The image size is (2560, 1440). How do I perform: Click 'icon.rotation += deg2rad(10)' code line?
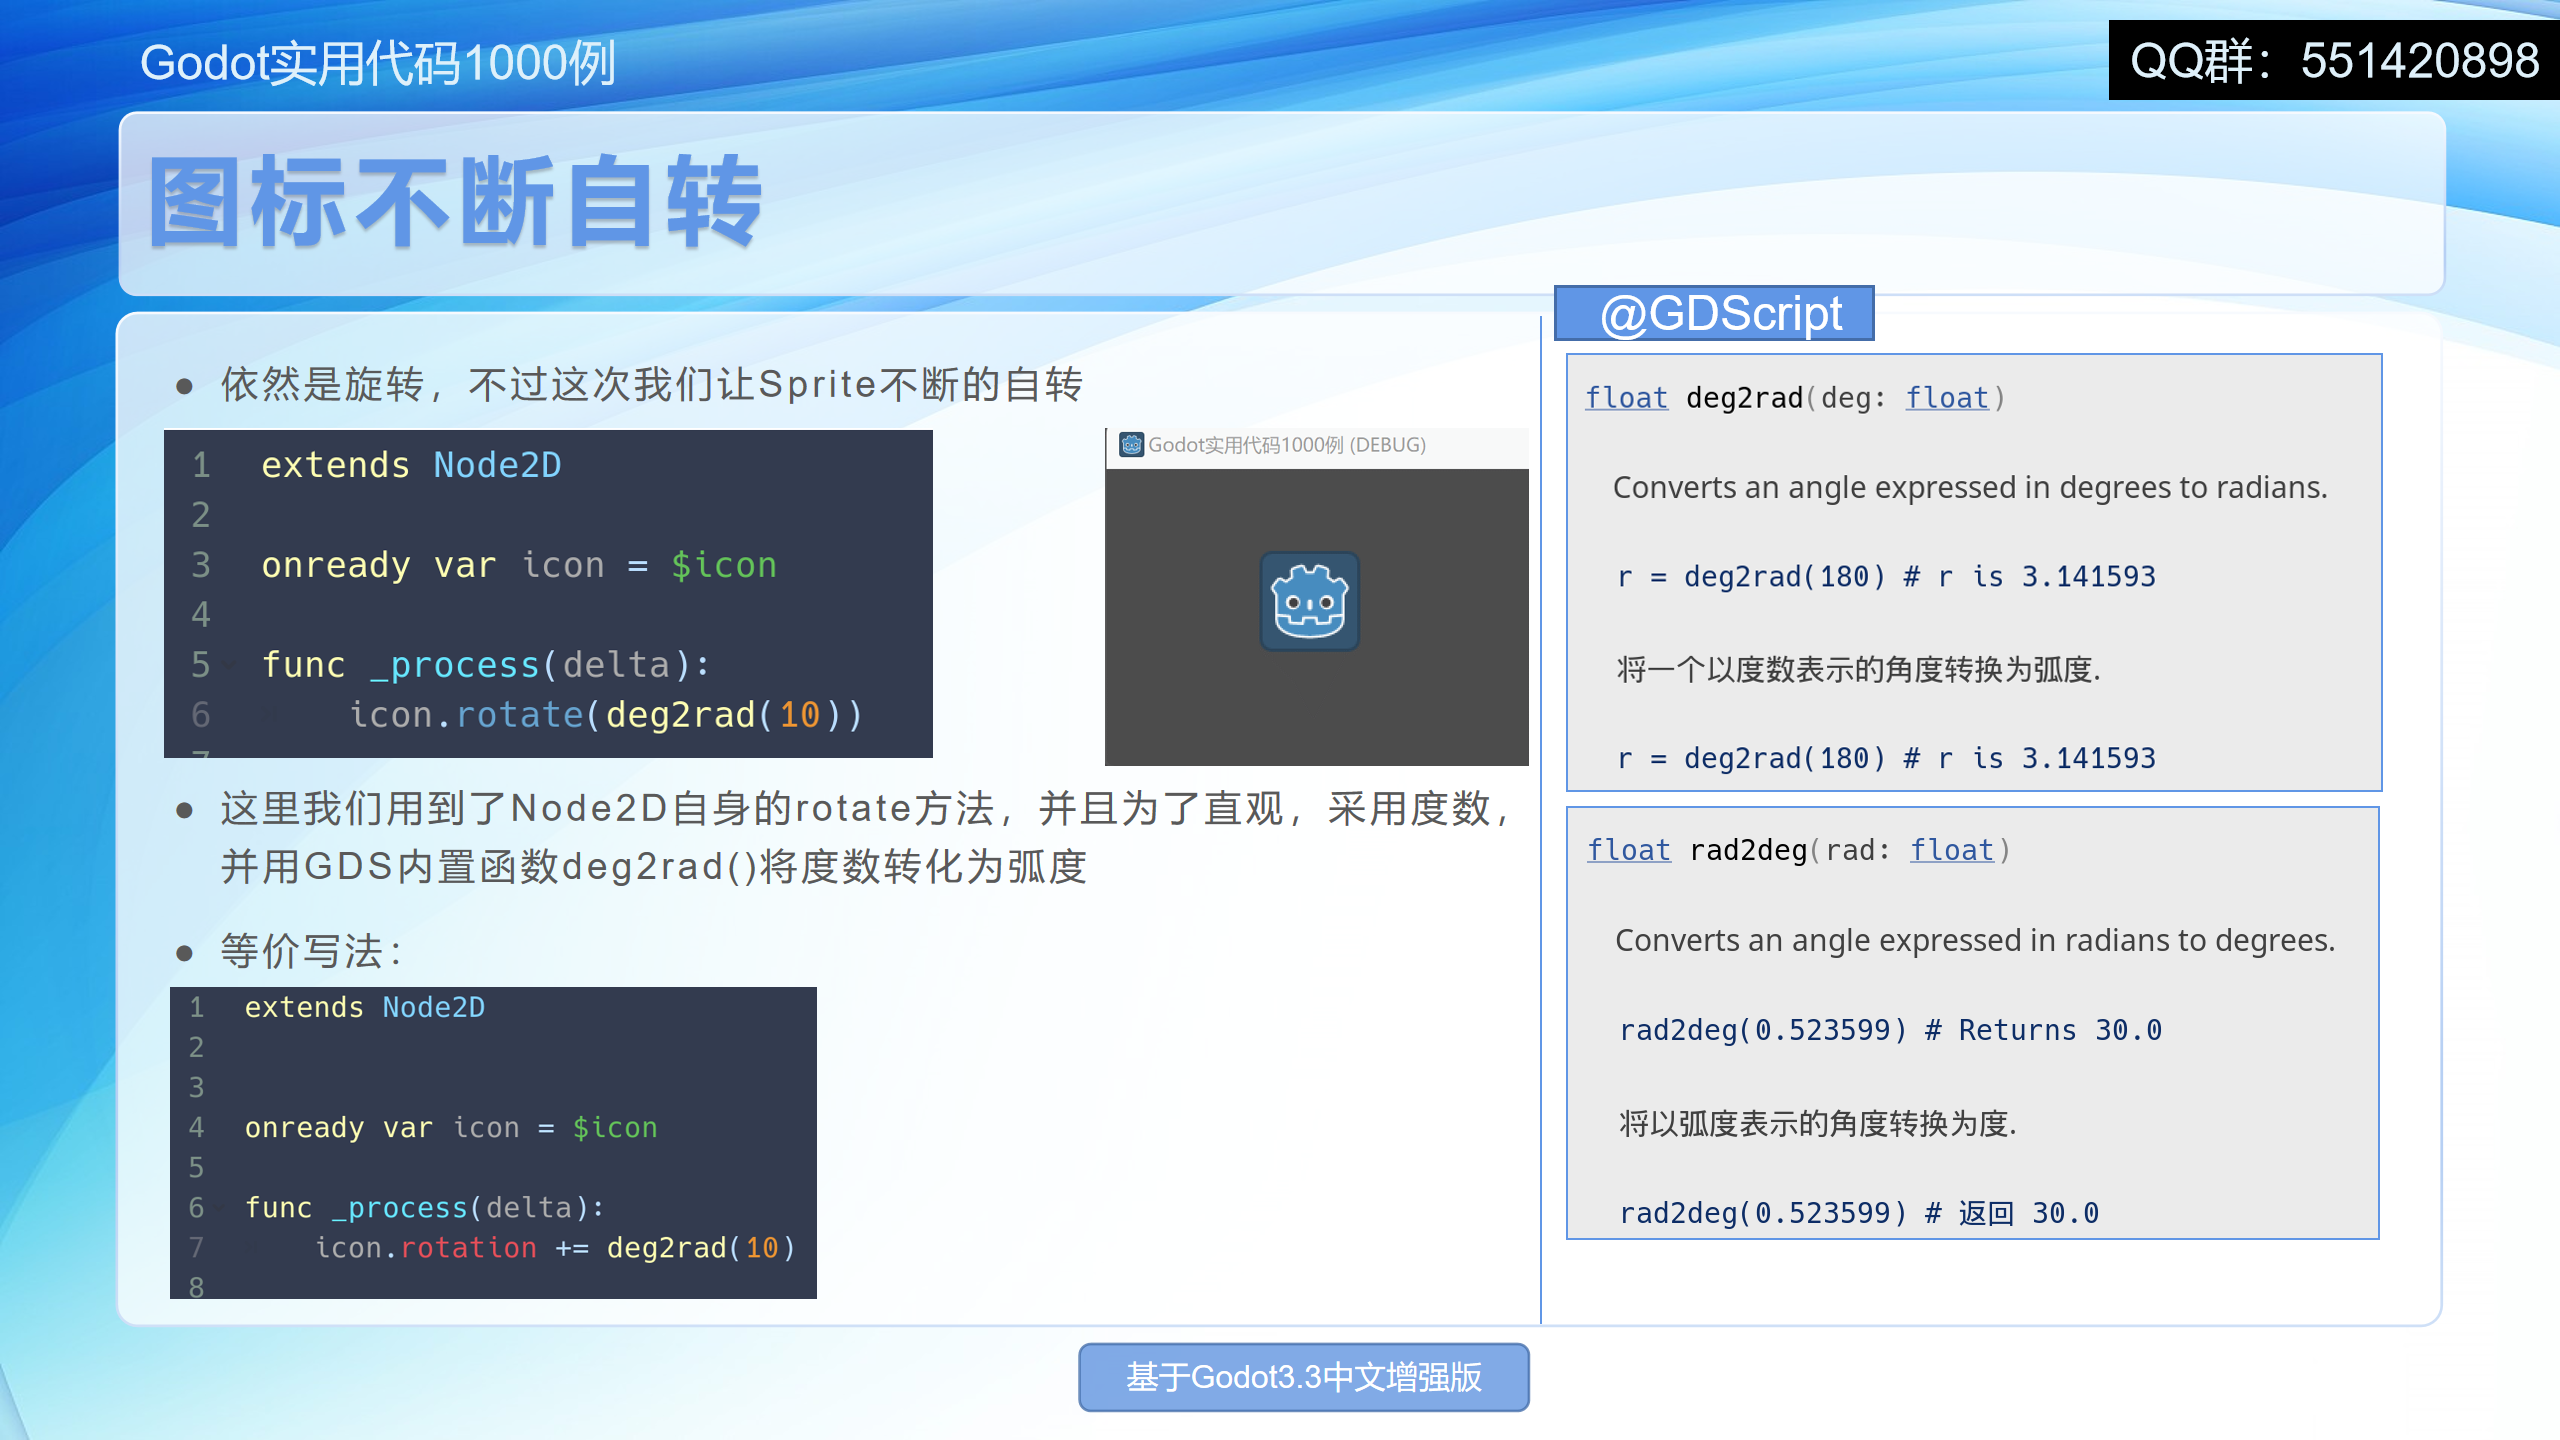point(555,1248)
